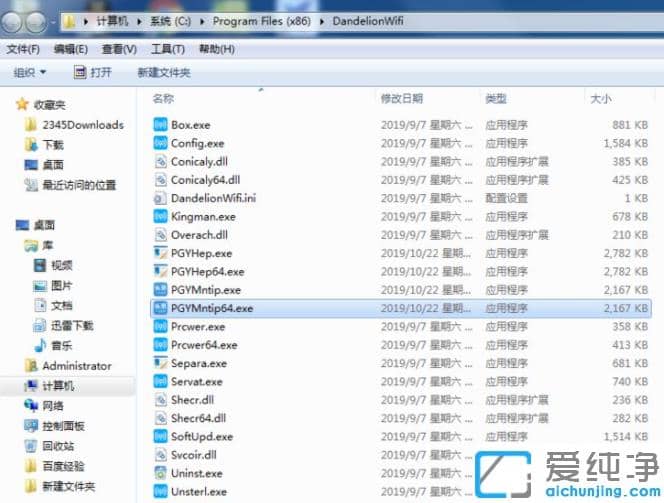Select 2345Downloads in favorites sidebar
The image size is (664, 503).
coord(82,125)
